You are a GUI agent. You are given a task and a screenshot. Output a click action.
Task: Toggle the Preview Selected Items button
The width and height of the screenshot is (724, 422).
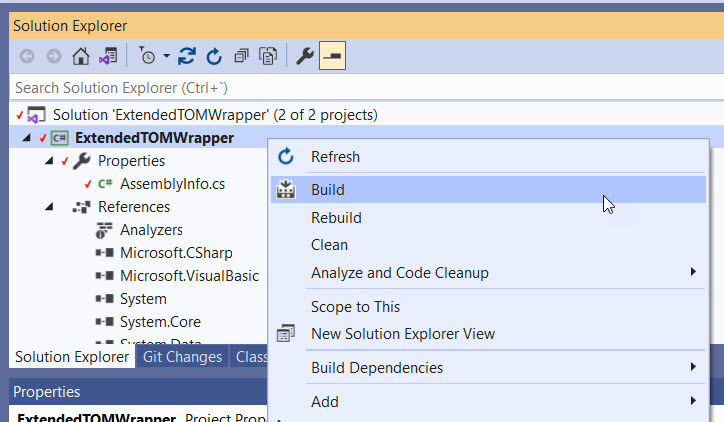332,57
